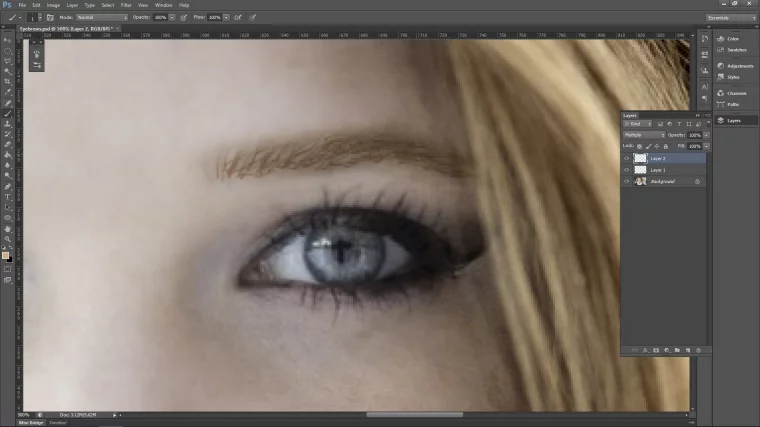Hide Layer 2 visibility eye
760x427 pixels.
click(x=627, y=158)
